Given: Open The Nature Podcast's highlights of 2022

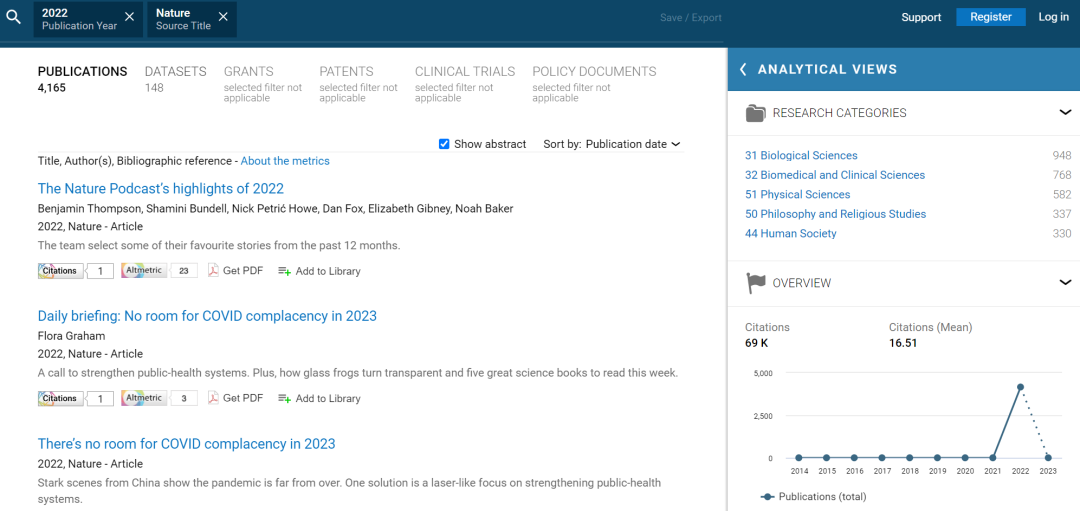Looking at the screenshot, I should tap(160, 189).
